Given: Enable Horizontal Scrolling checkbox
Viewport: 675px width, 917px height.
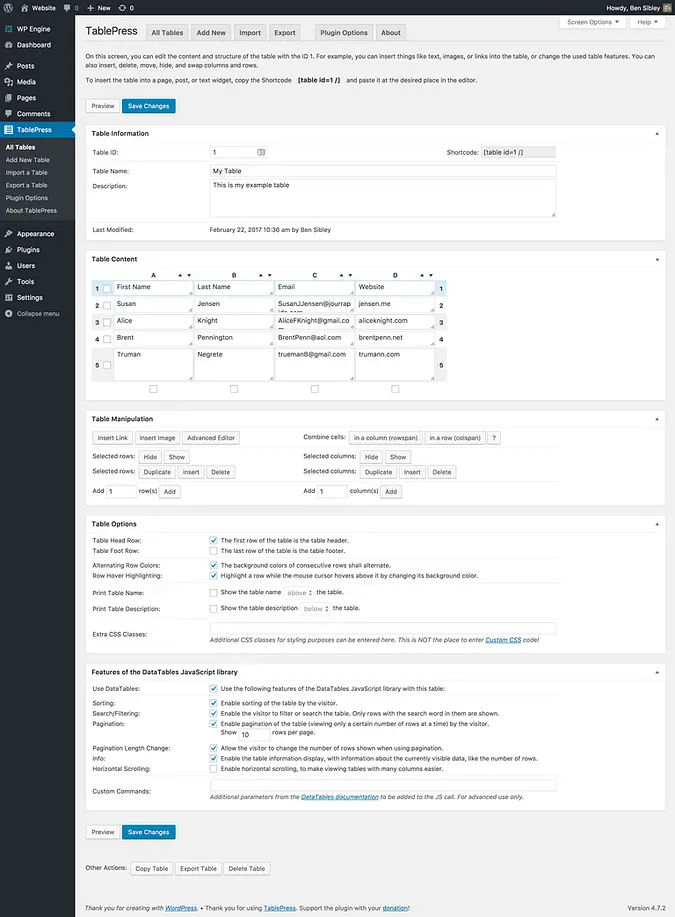Looking at the screenshot, I should [213, 769].
